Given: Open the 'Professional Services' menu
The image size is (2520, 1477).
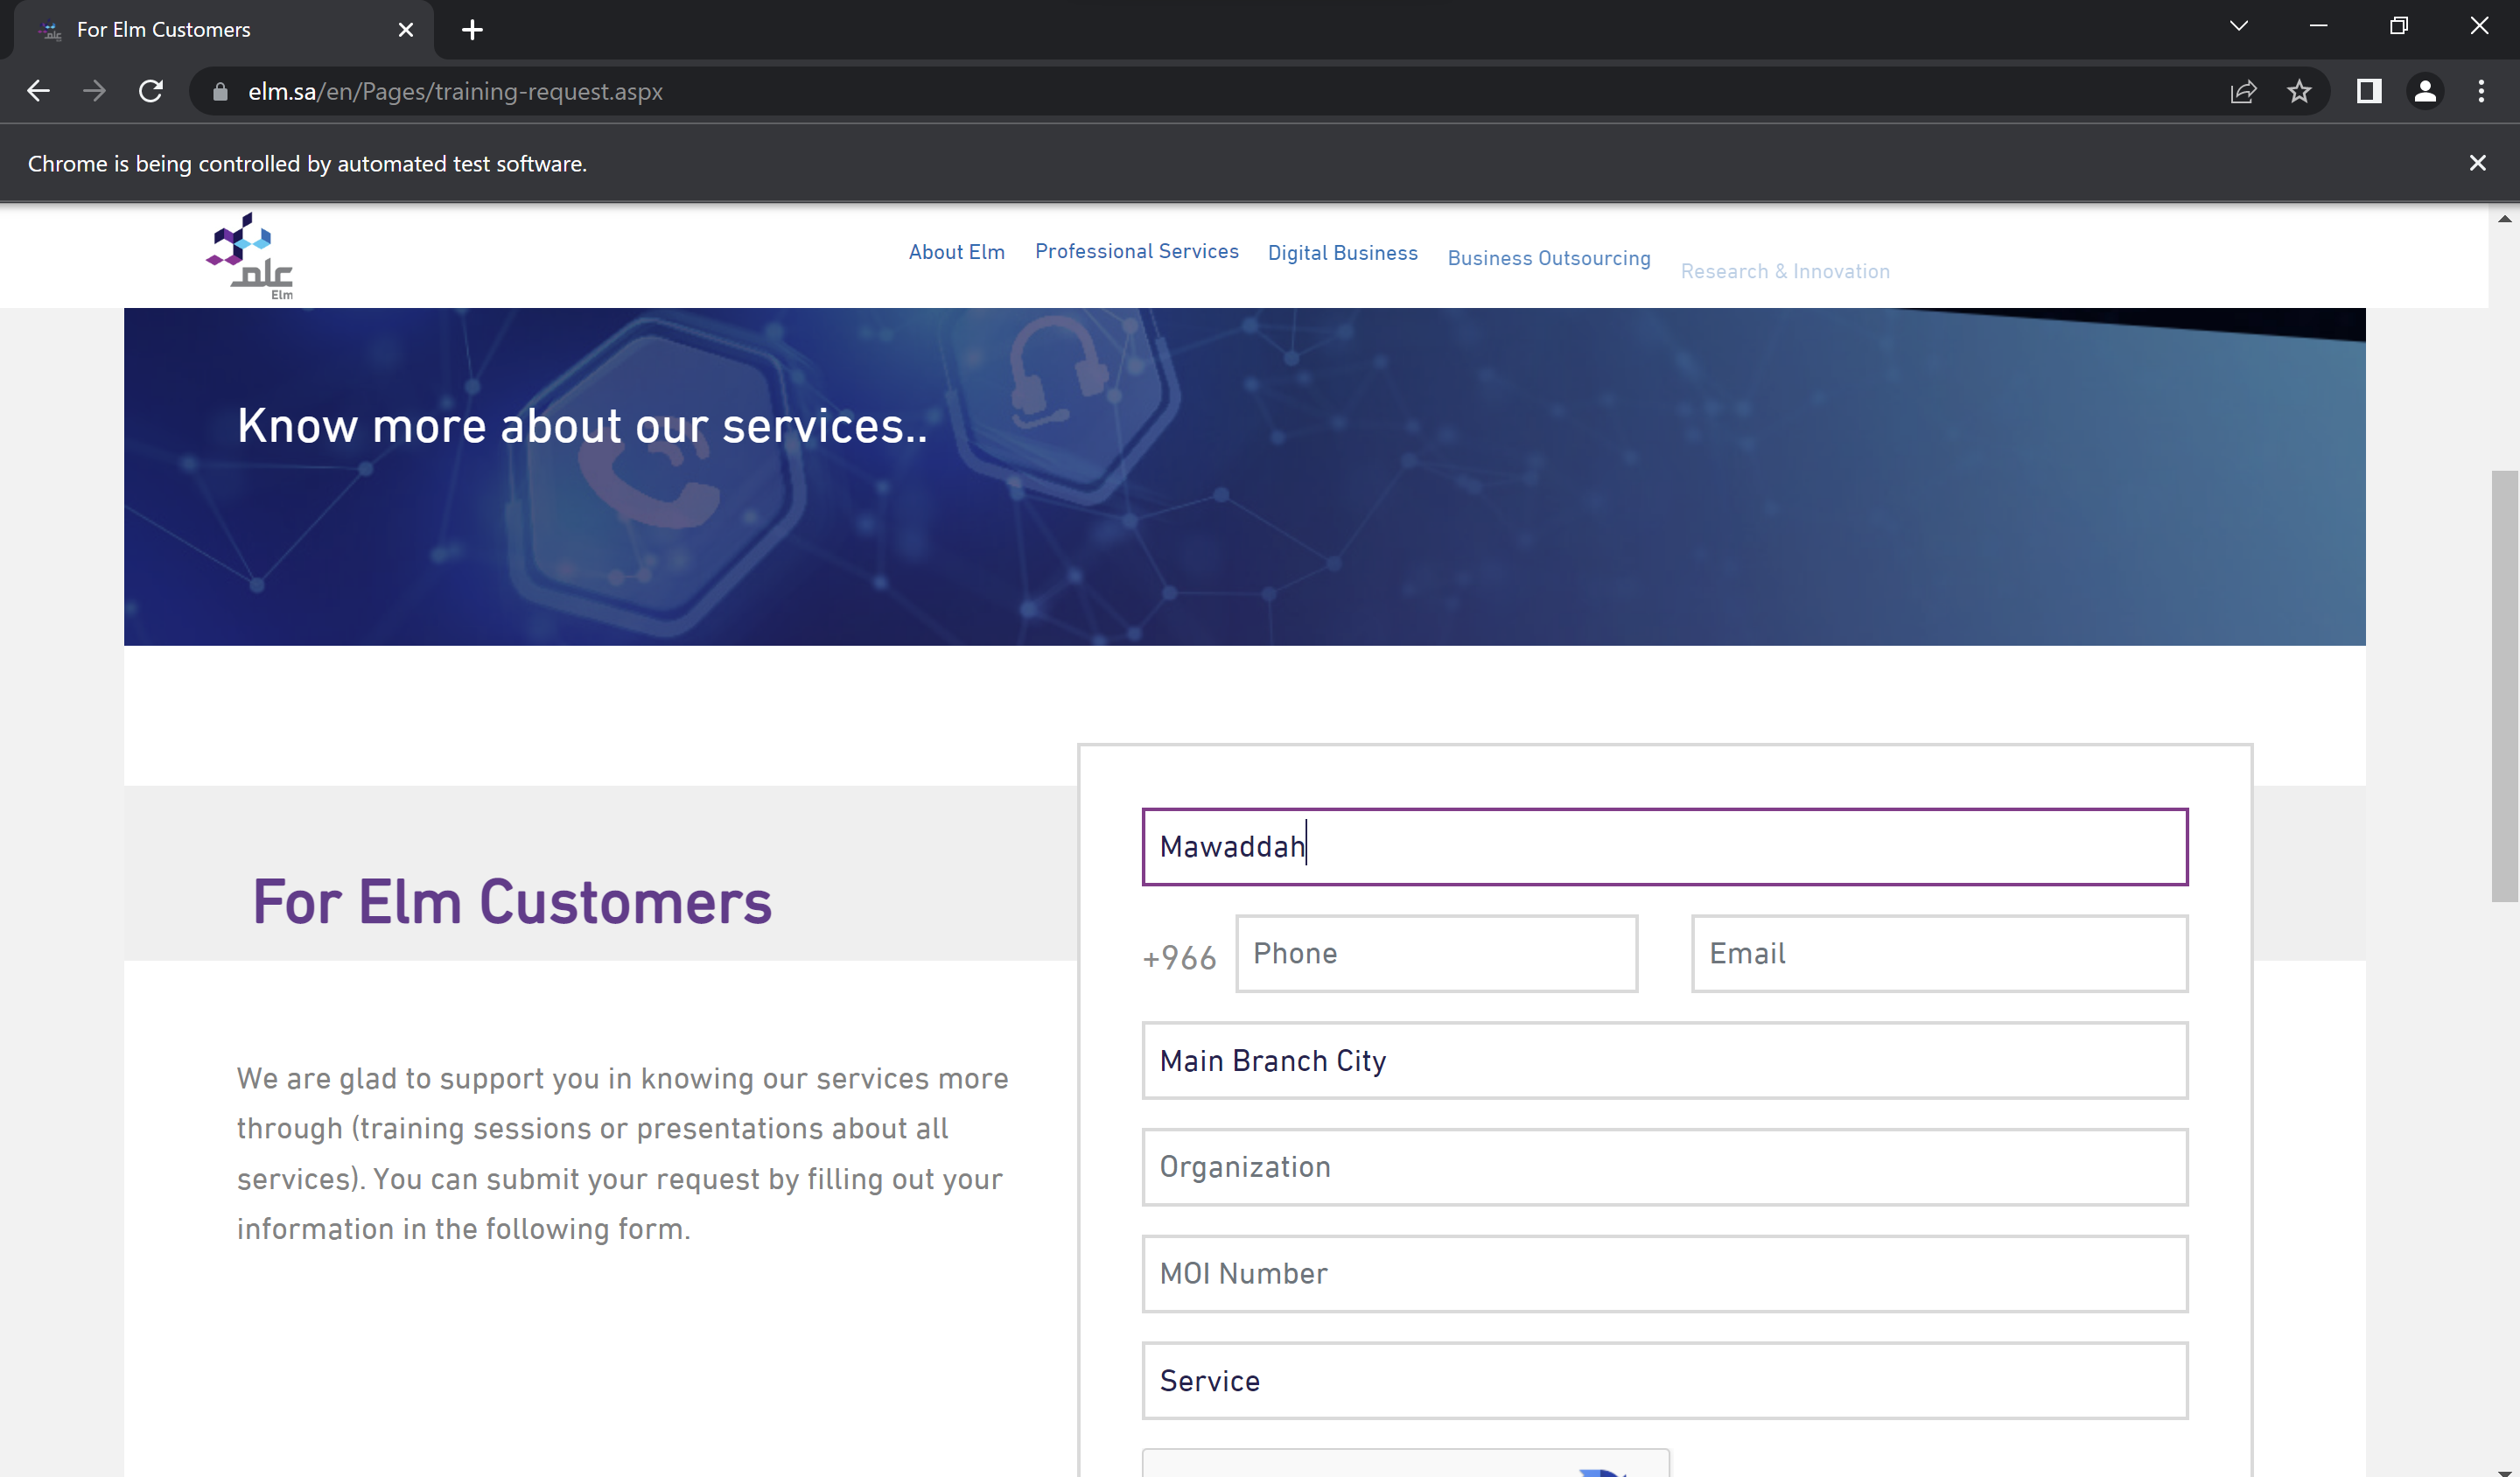Looking at the screenshot, I should (1136, 252).
